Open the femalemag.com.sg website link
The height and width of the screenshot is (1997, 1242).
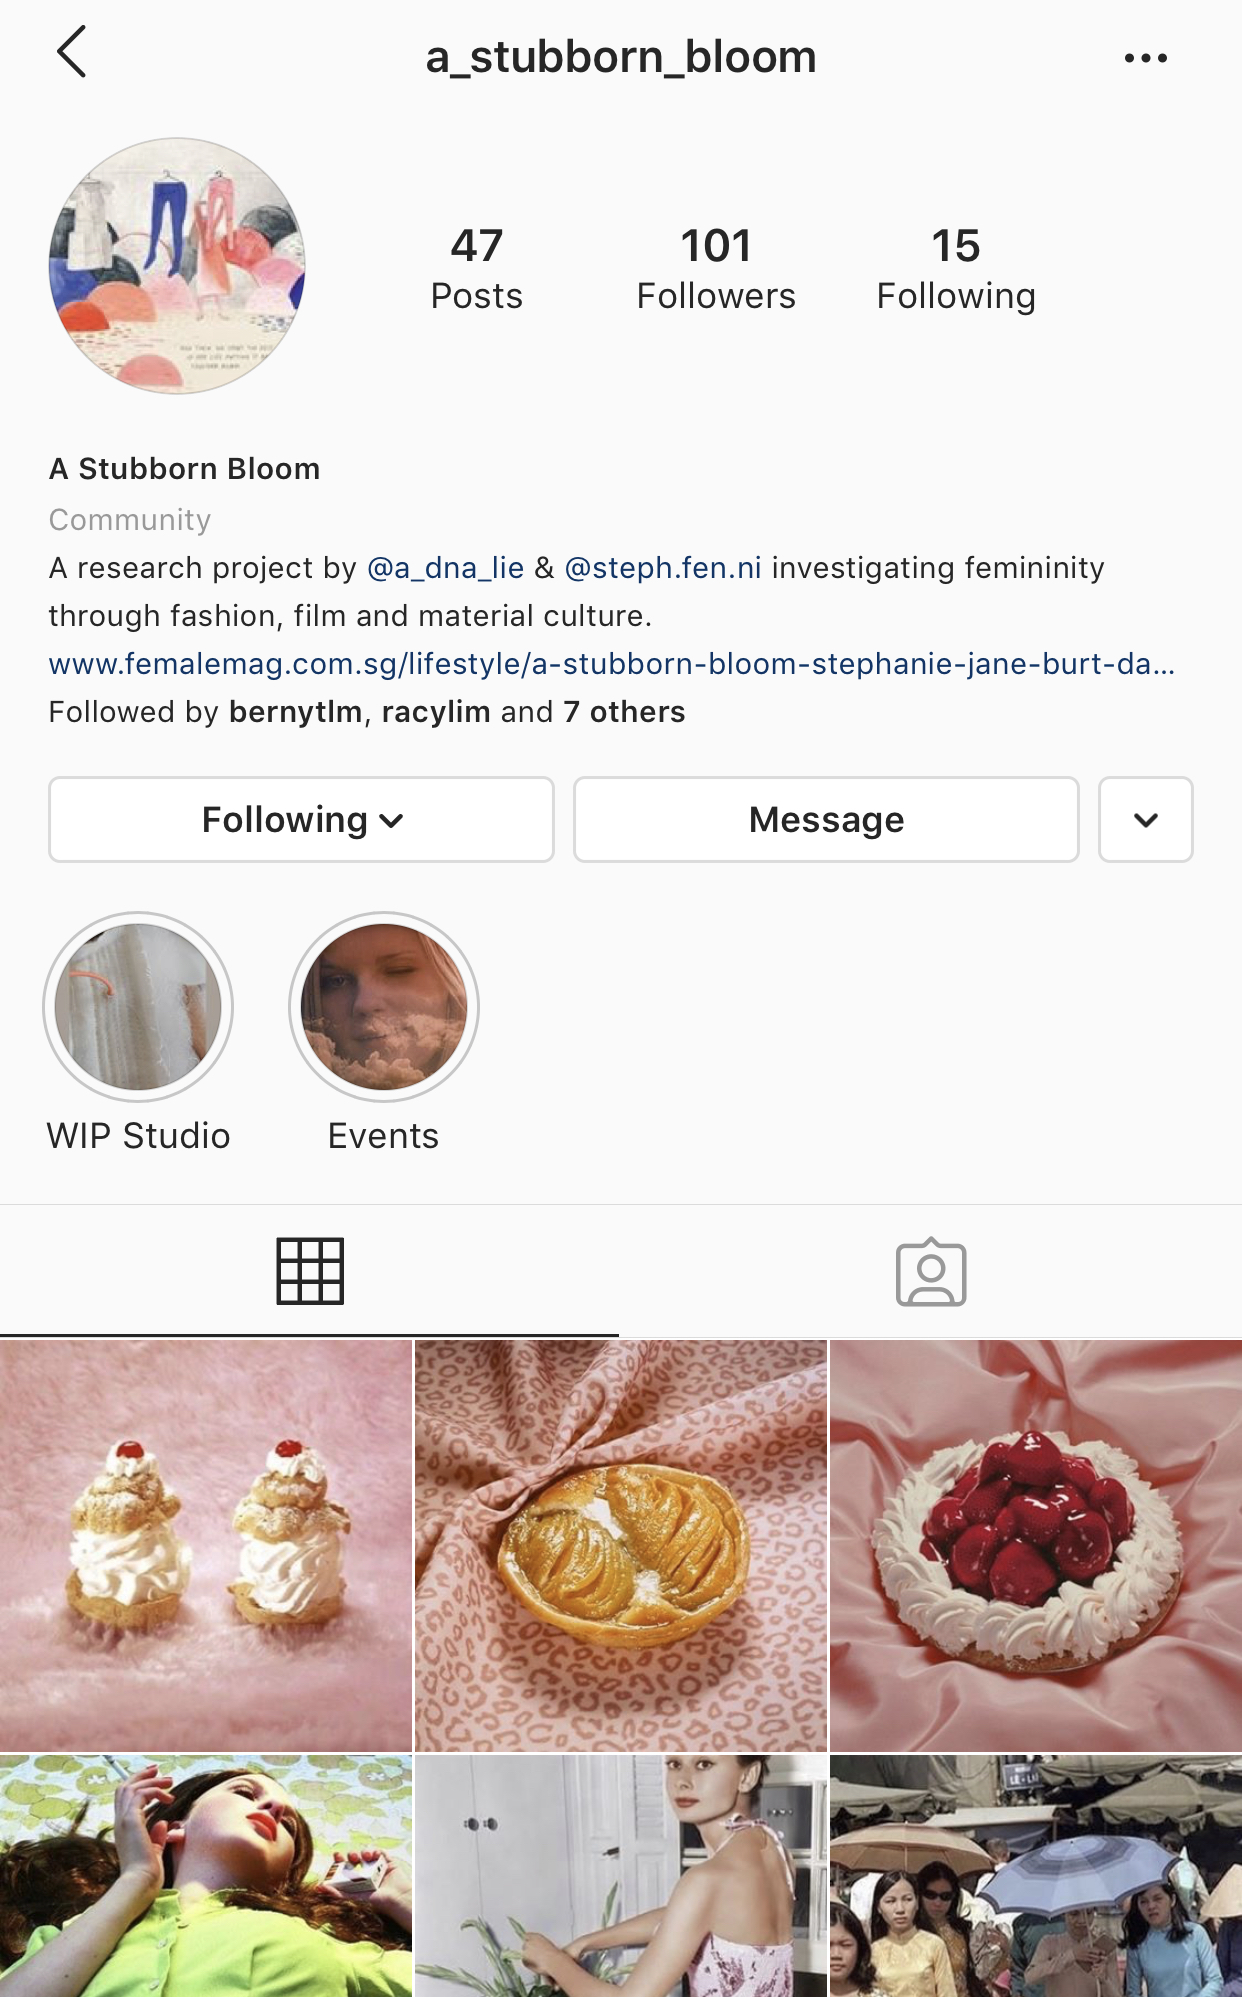click(x=612, y=664)
